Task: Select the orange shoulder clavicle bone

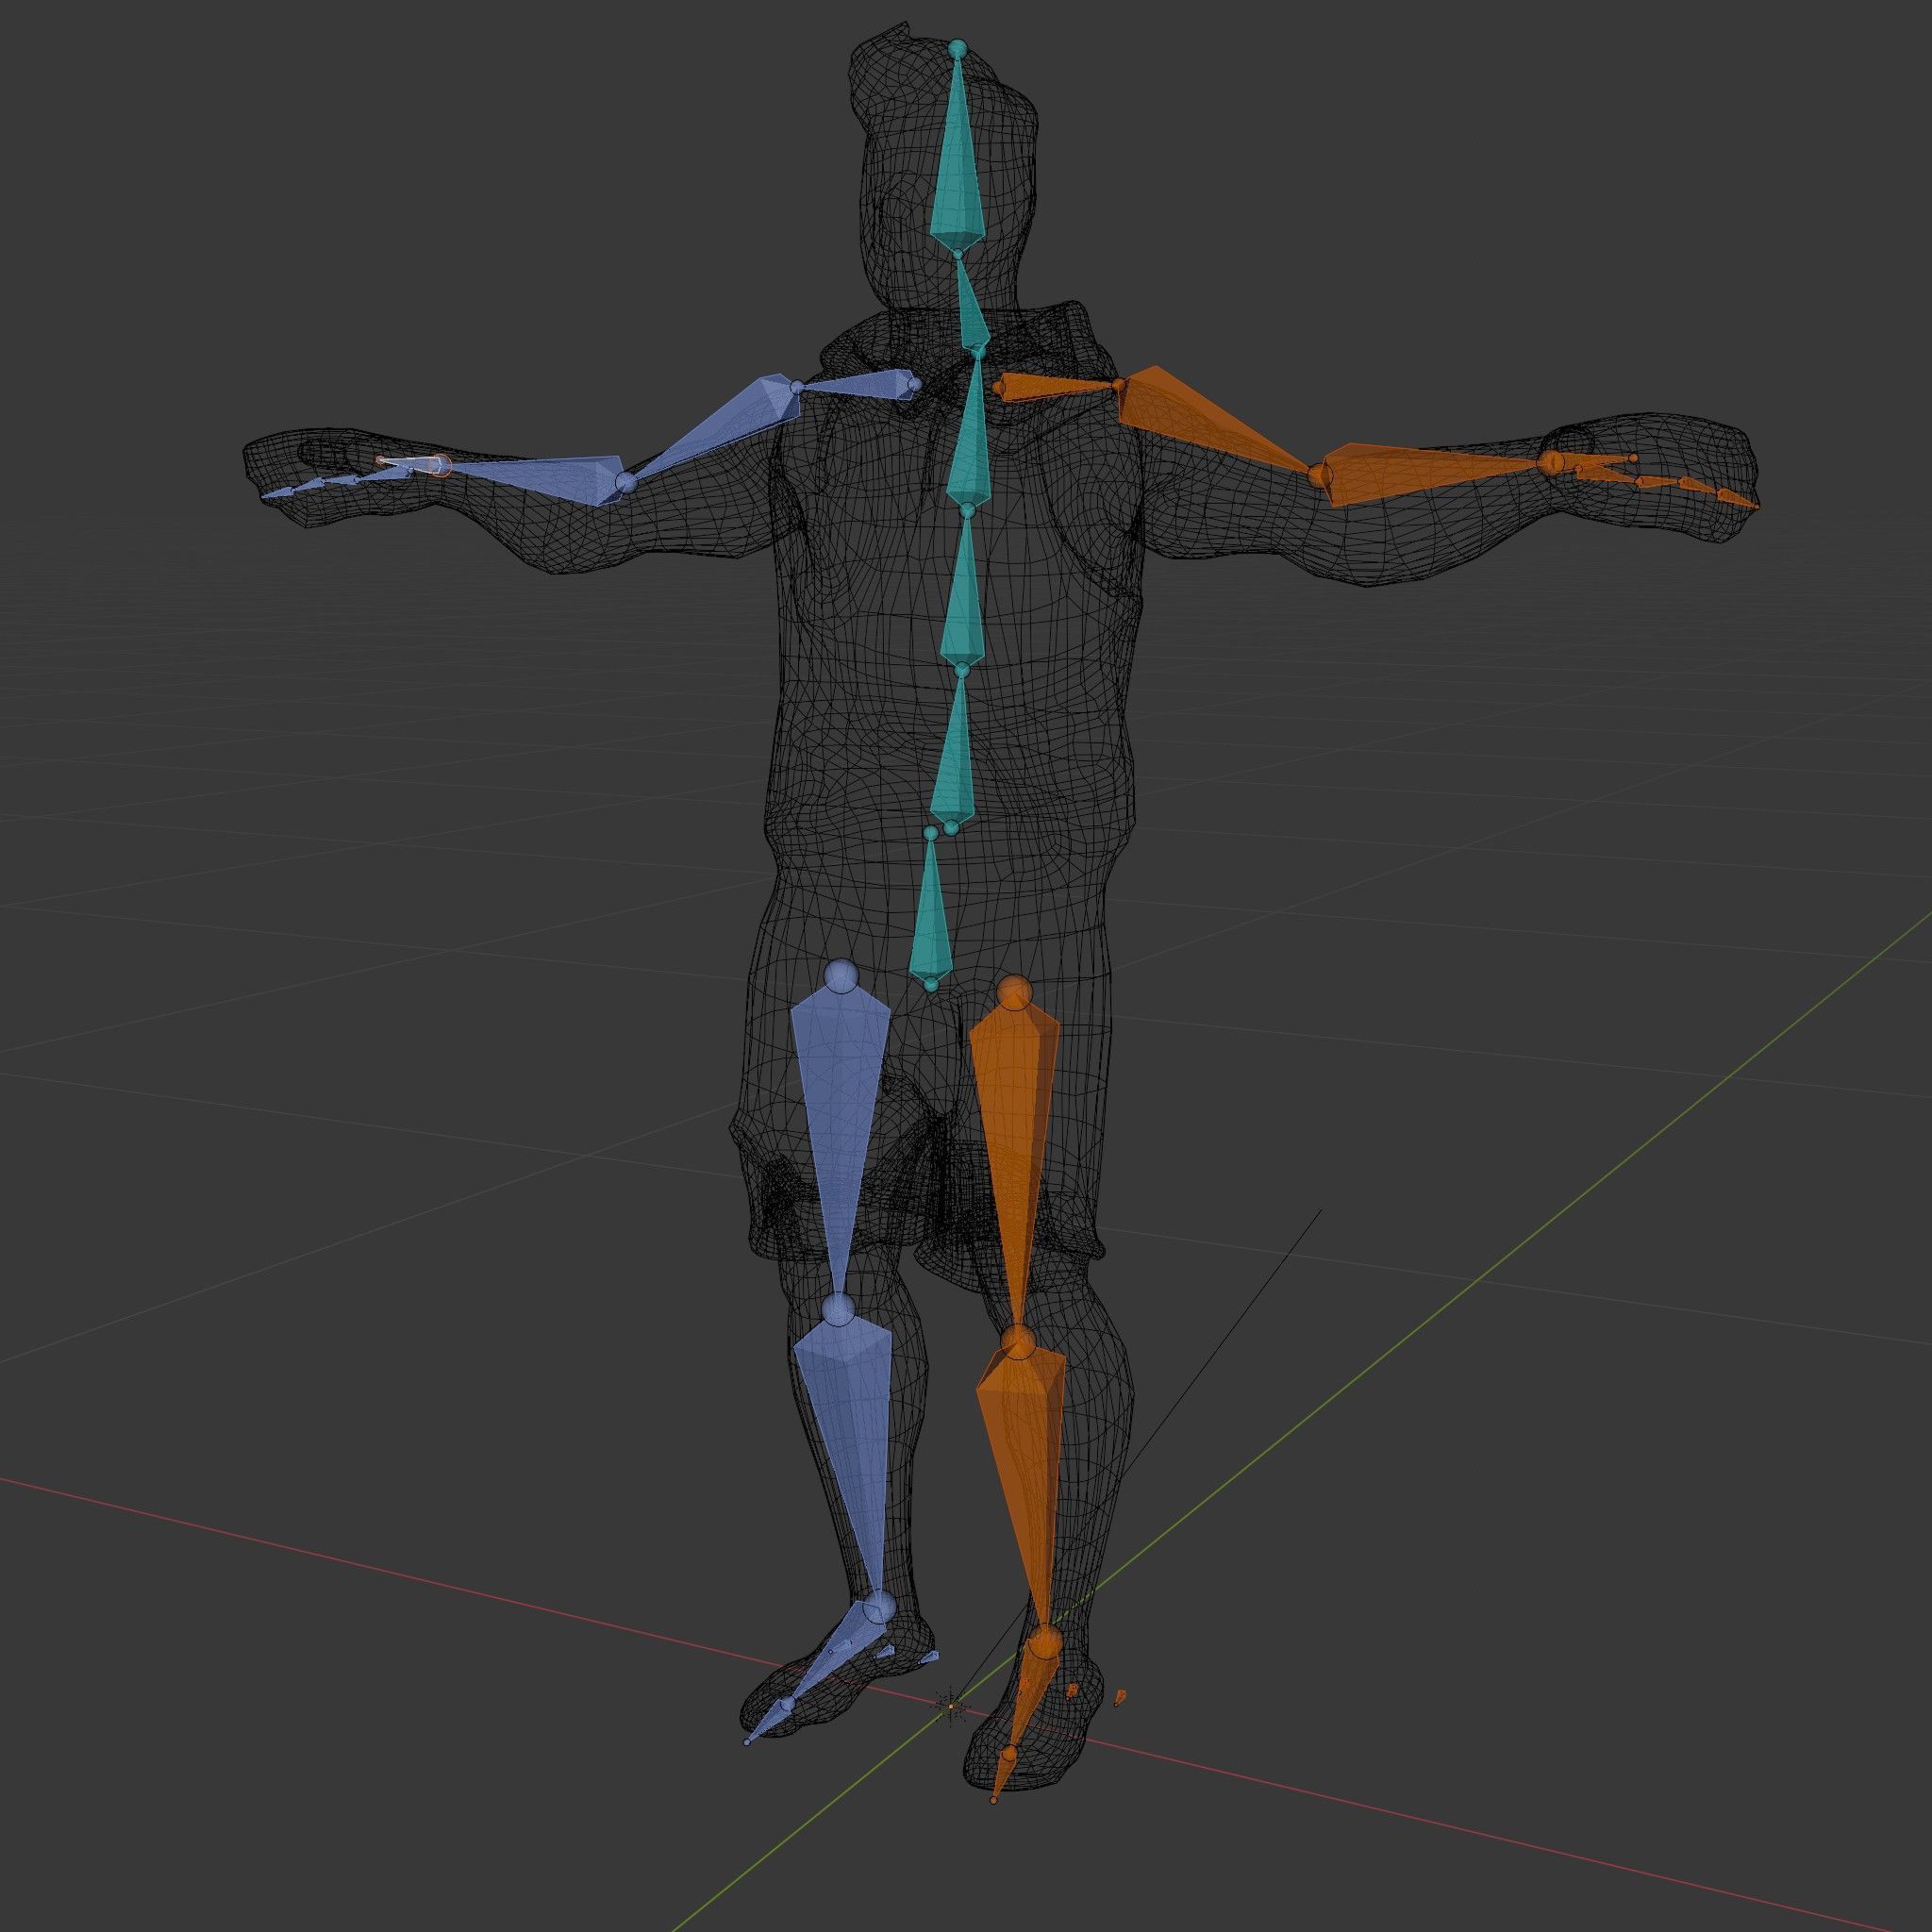Action: (1059, 386)
